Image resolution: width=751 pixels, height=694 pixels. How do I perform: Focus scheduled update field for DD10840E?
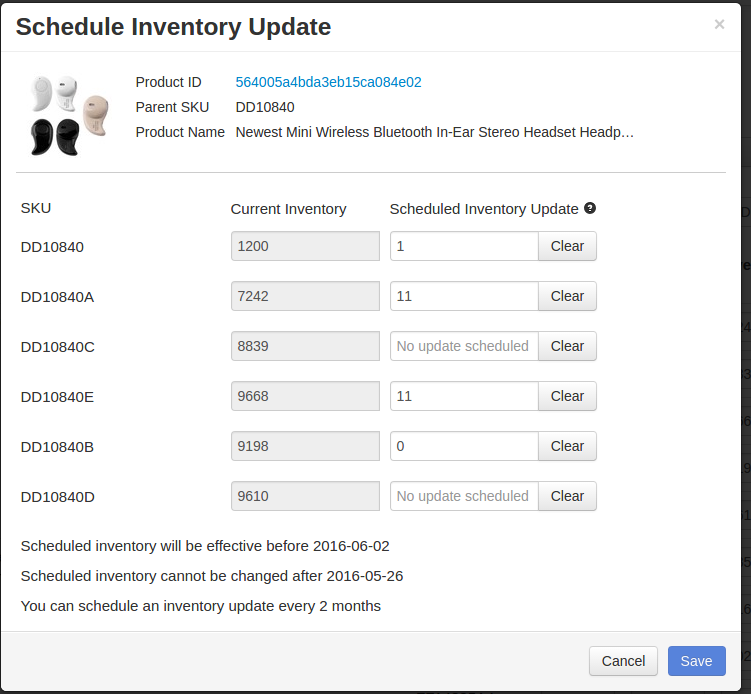(464, 396)
